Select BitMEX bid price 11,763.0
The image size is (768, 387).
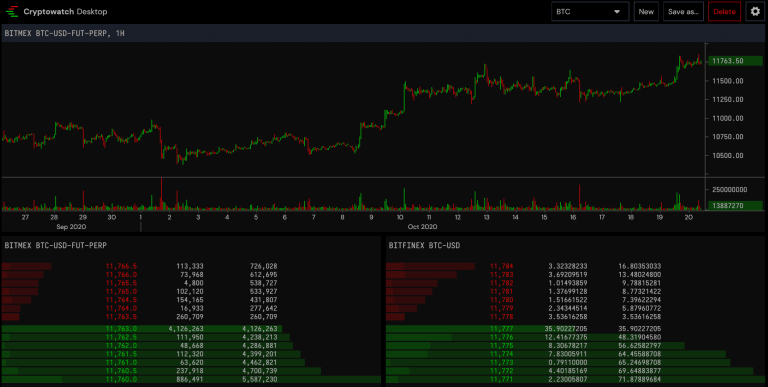(121, 329)
